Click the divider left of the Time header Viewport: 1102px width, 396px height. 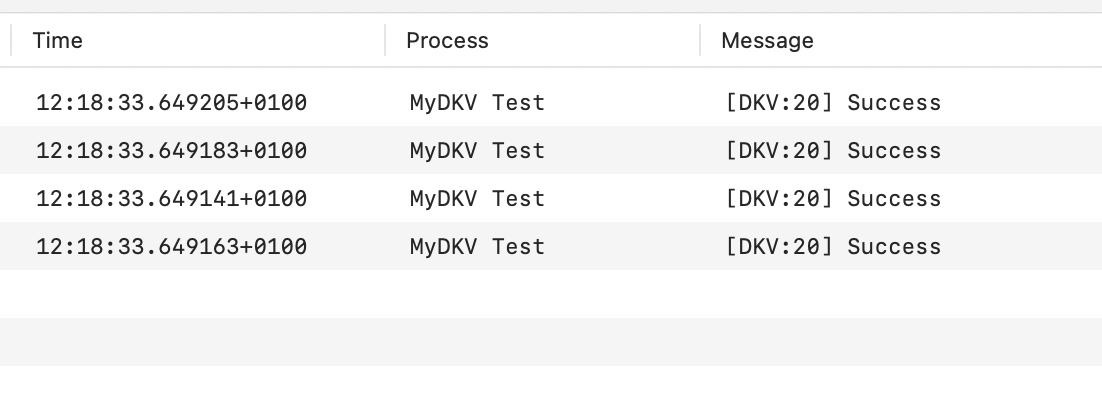point(11,40)
